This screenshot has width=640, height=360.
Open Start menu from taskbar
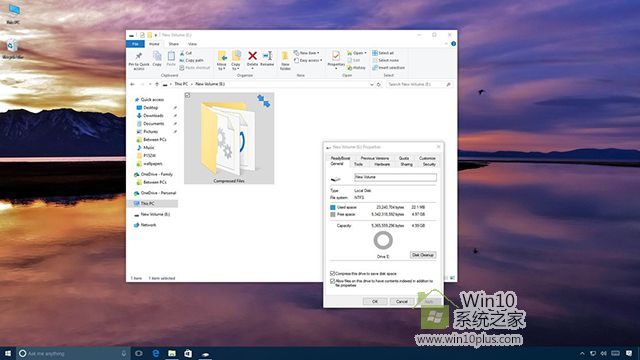coord(8,353)
